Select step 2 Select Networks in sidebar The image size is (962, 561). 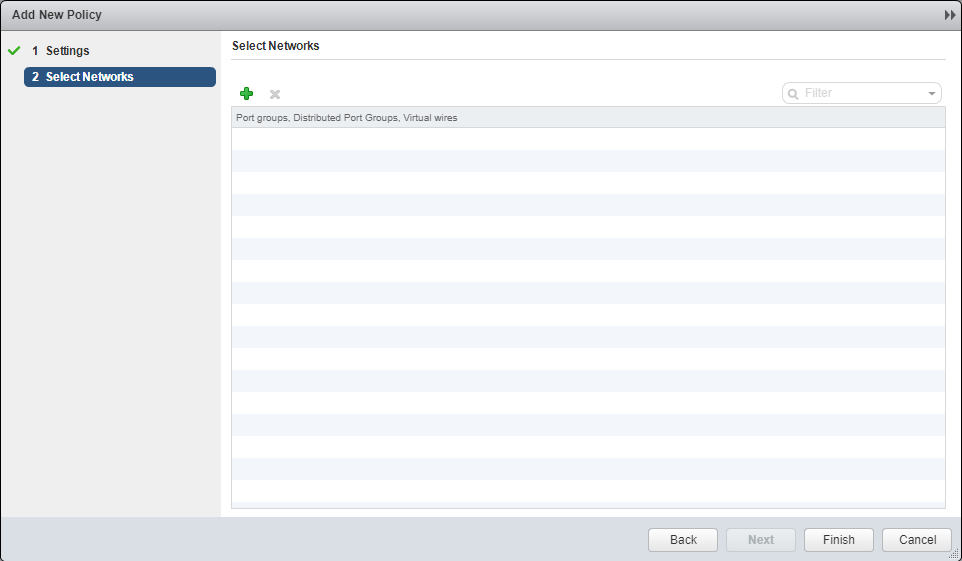pos(119,77)
